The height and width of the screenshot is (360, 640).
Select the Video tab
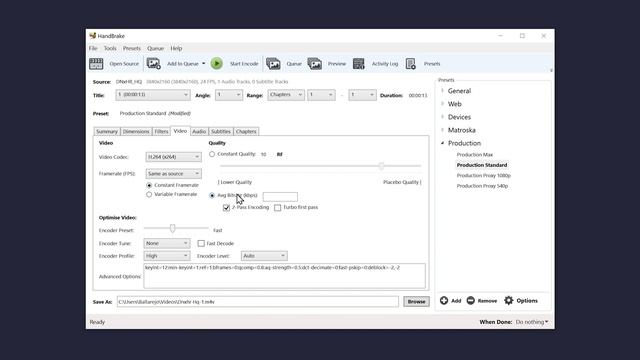[180, 131]
